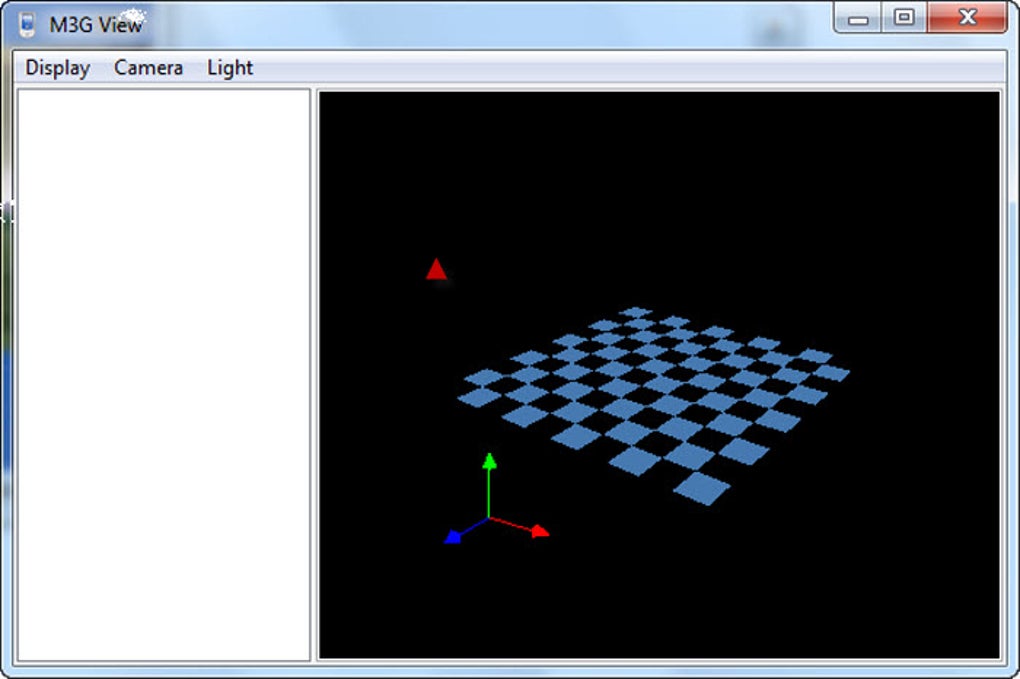Open the Camera menu
1020x679 pixels.
click(148, 68)
